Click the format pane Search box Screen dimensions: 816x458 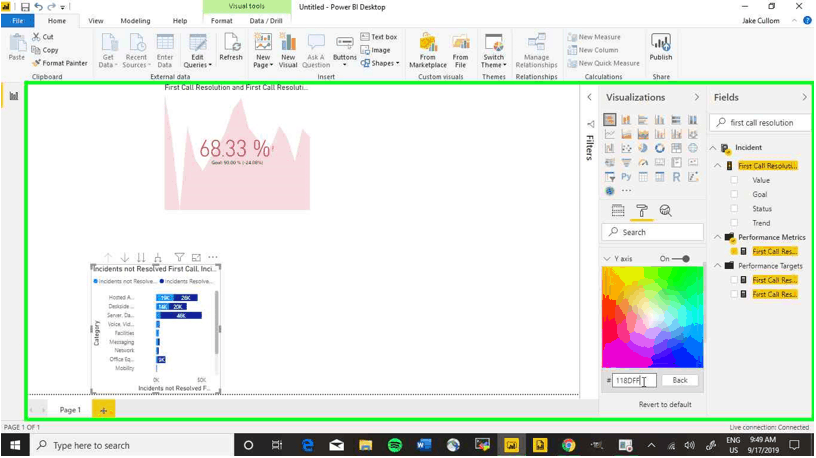click(x=653, y=232)
